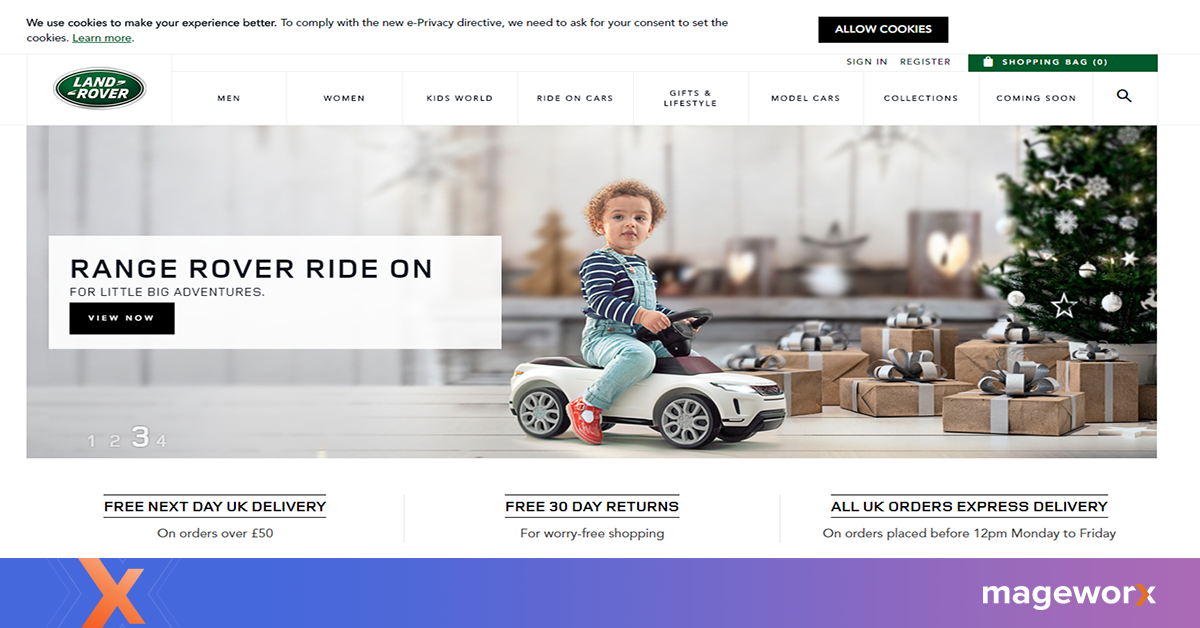Click the Range Rover ride-on hero image
The image size is (1200, 628).
(591, 292)
